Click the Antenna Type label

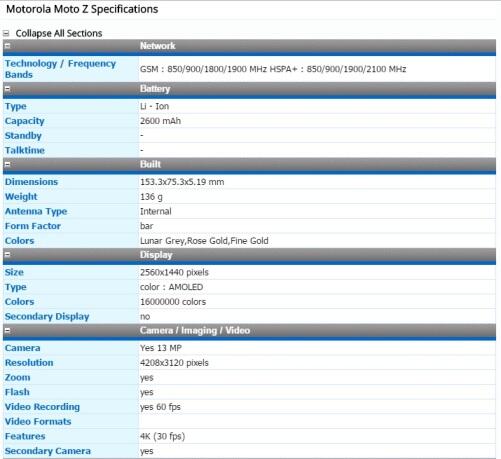pos(36,211)
